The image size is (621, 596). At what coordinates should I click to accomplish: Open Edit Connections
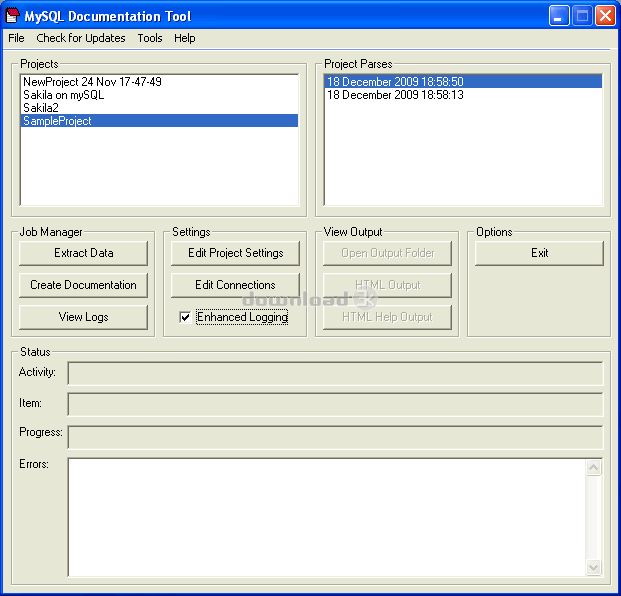point(235,285)
